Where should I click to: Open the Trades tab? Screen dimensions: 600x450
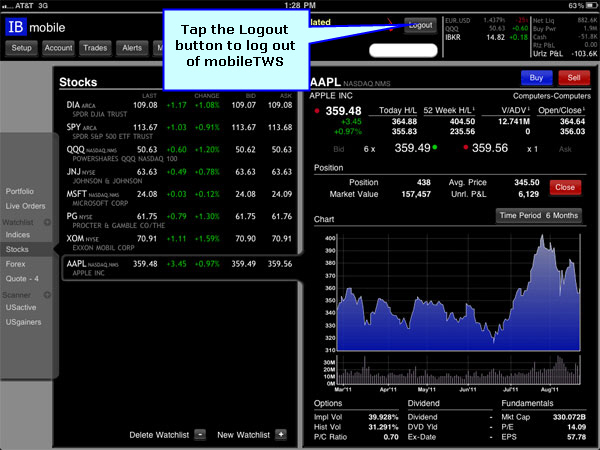[96, 48]
